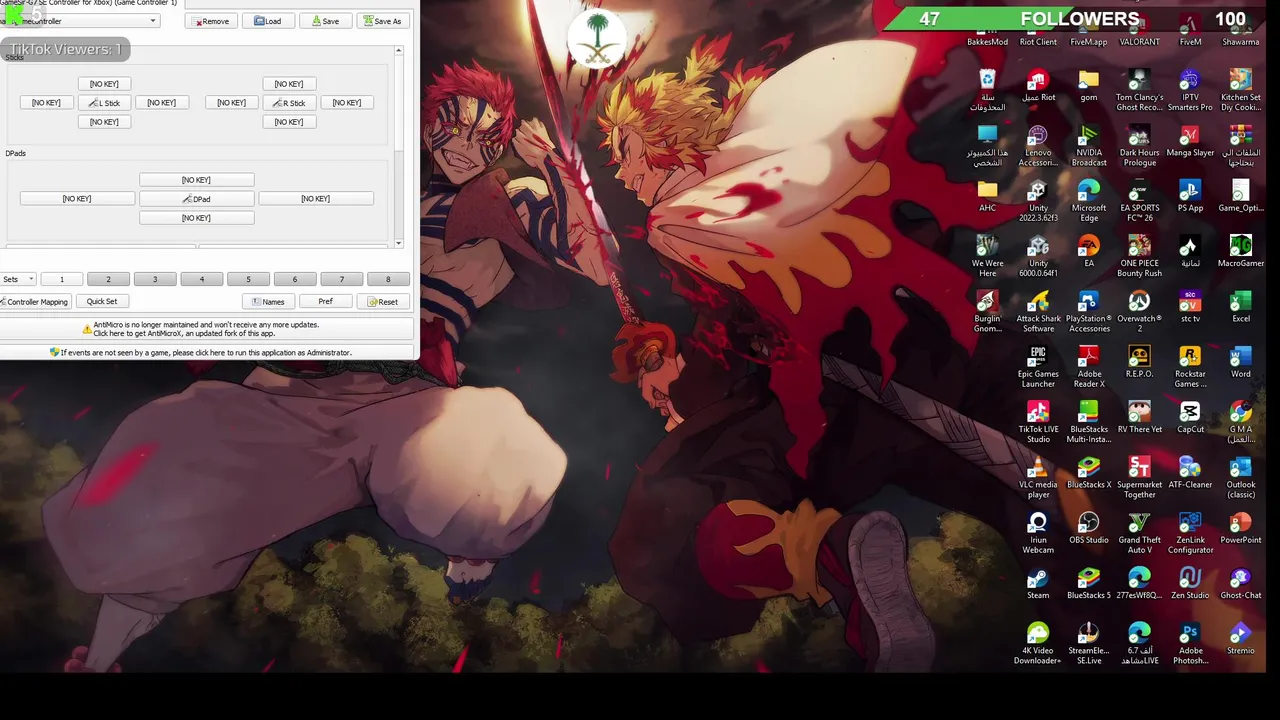
Task: Open the Ghost-Chat desktop icon
Action: coord(1241,584)
